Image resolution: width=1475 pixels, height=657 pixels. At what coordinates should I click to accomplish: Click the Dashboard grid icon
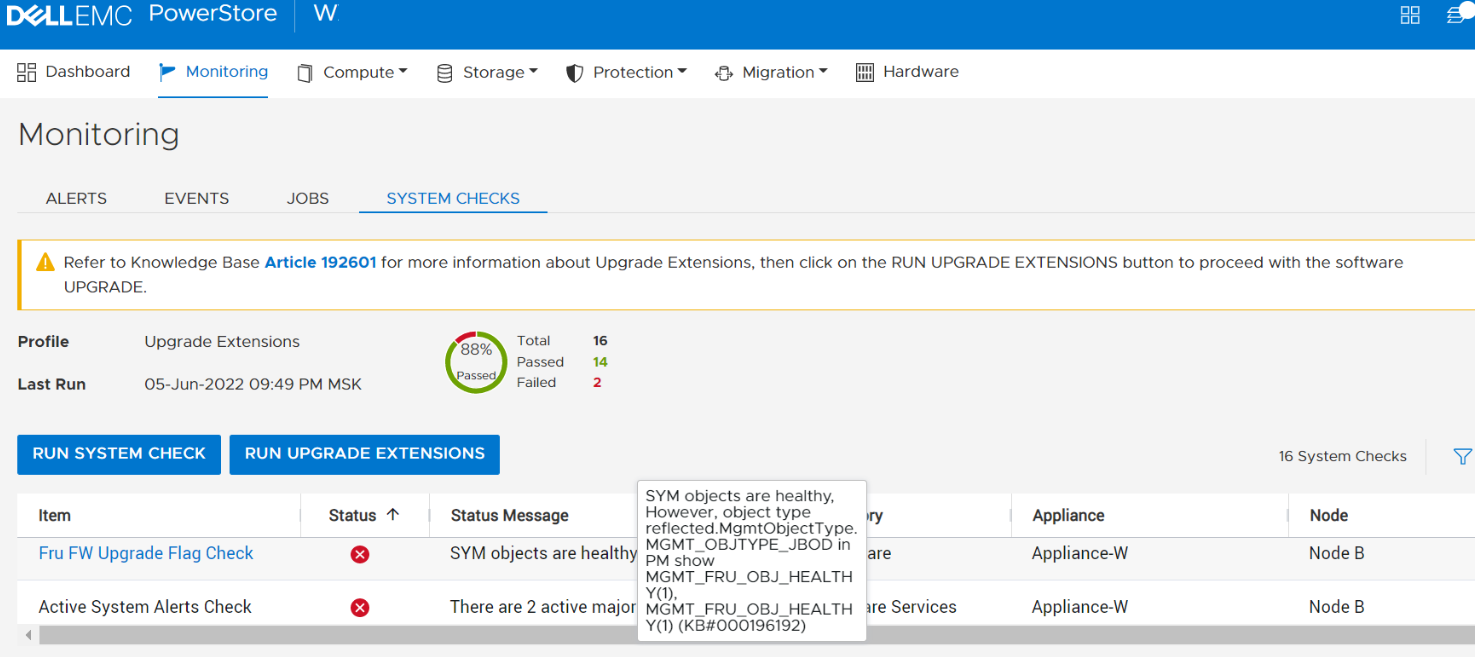click(27, 72)
